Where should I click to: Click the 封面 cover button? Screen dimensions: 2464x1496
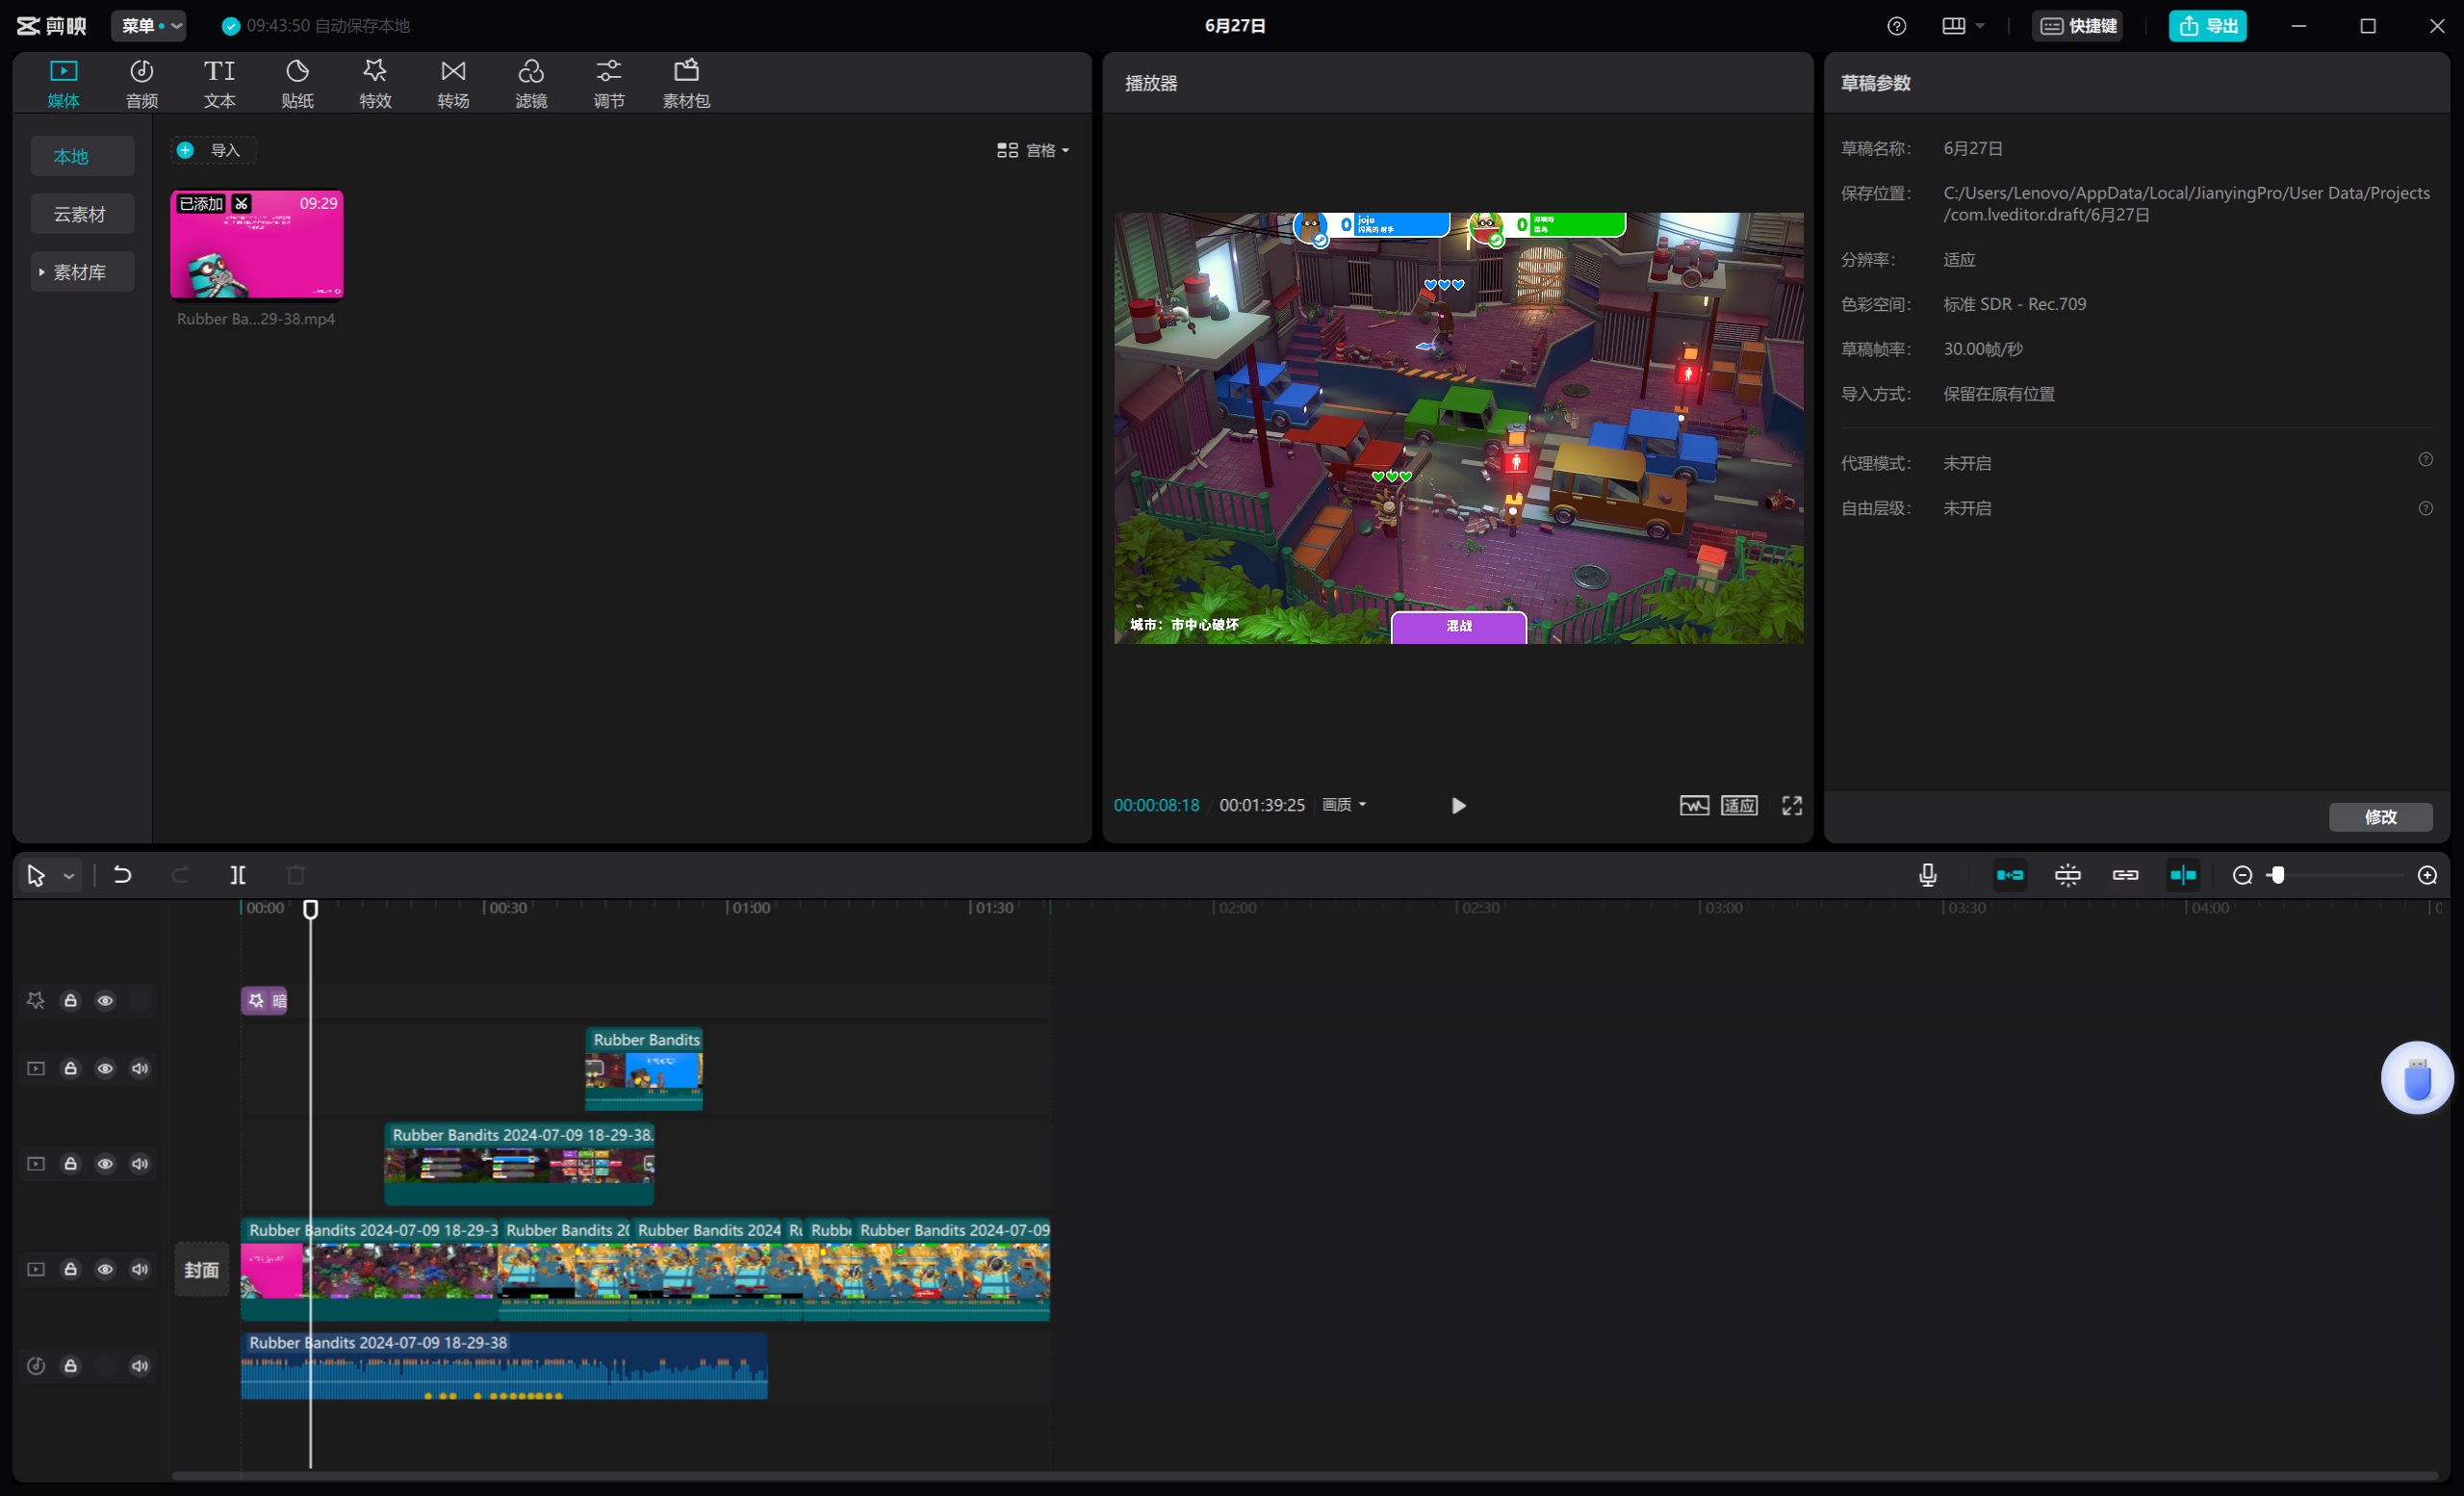(202, 1269)
